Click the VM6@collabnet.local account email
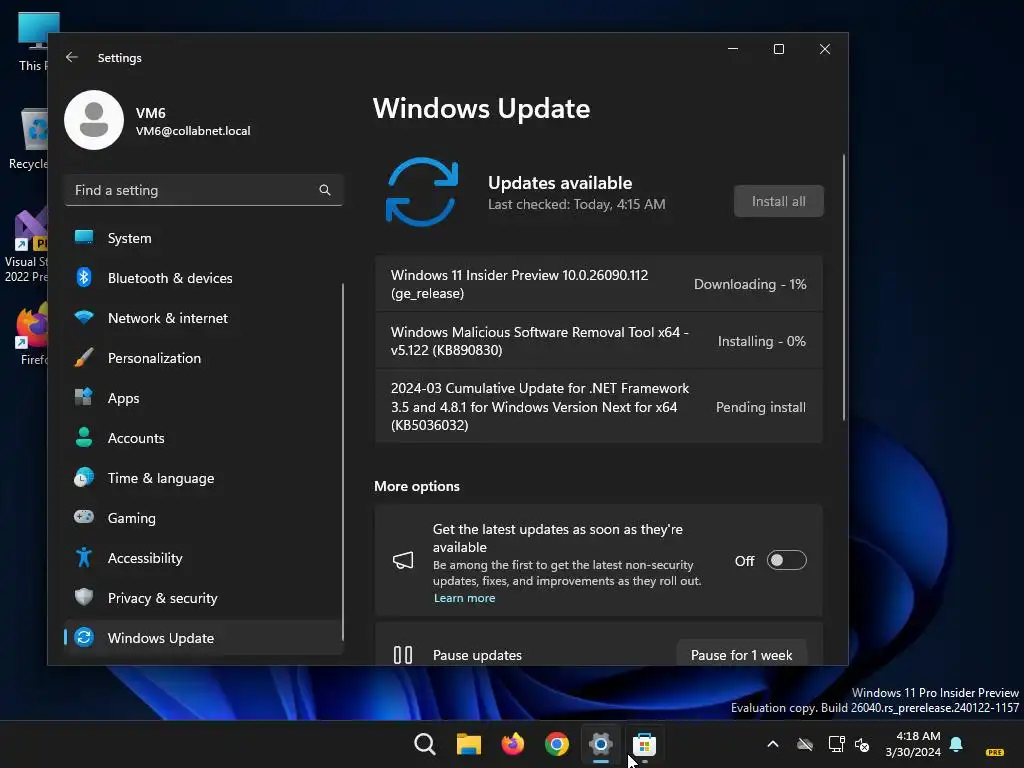Viewport: 1024px width, 768px height. click(x=193, y=131)
